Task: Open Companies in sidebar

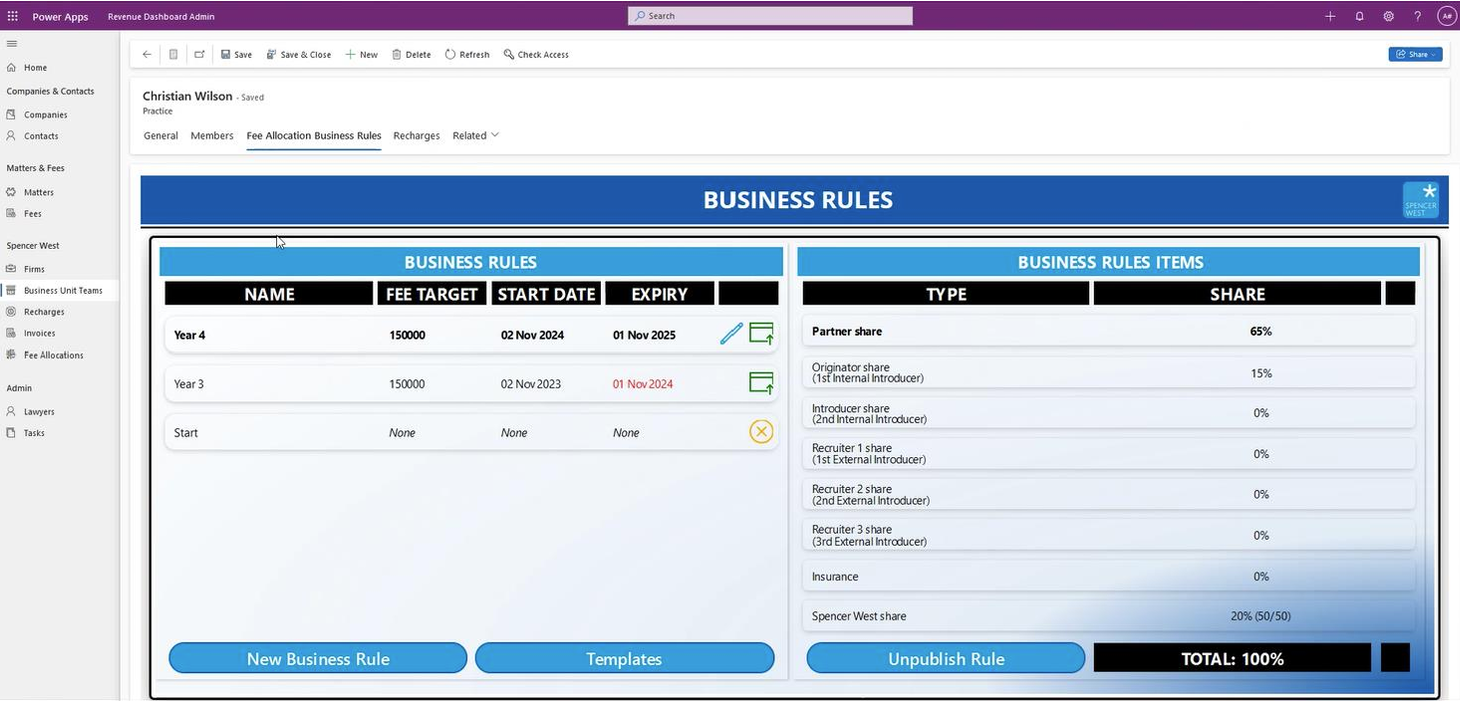Action: point(45,114)
